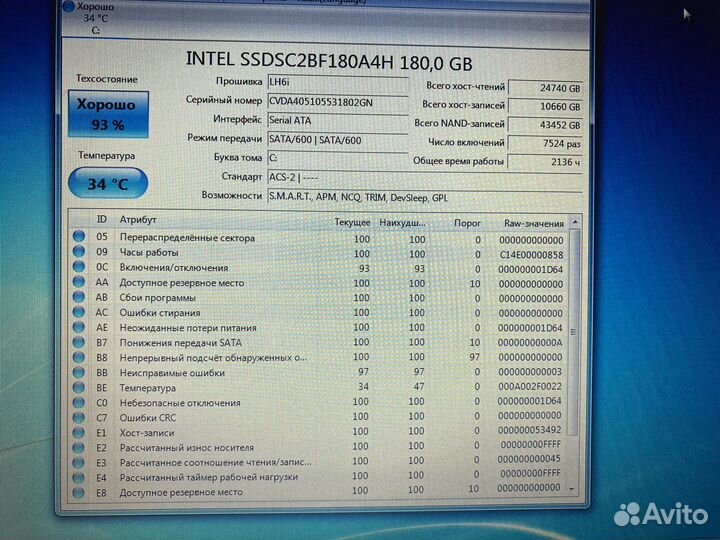Click the Наихудш... column header
Screen dimensions: 720x540
point(402,223)
